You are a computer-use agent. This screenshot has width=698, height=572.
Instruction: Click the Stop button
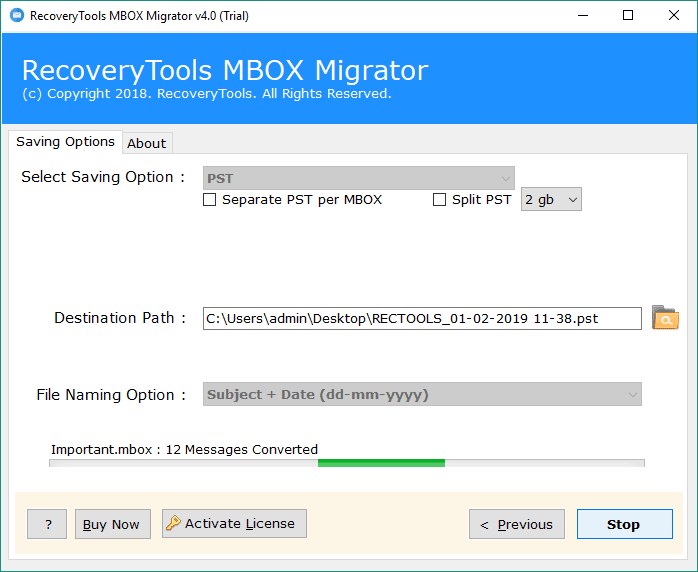tap(625, 524)
